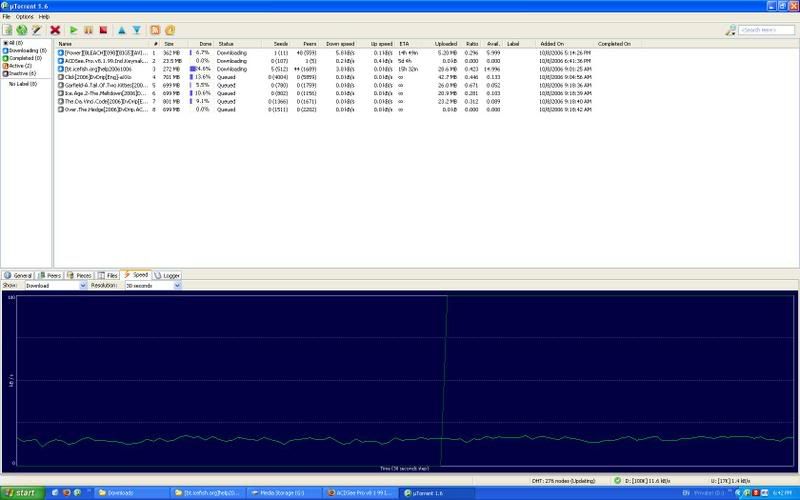Click the download speed D: status bar entry

pos(648,481)
